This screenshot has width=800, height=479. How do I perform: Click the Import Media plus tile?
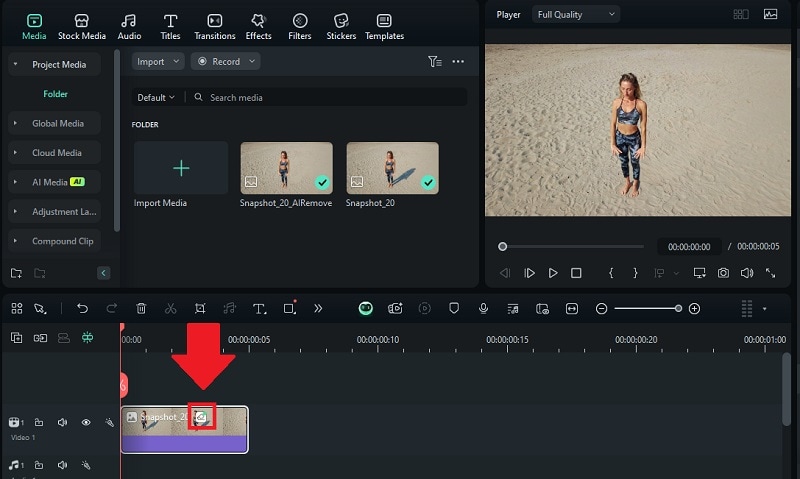181,168
